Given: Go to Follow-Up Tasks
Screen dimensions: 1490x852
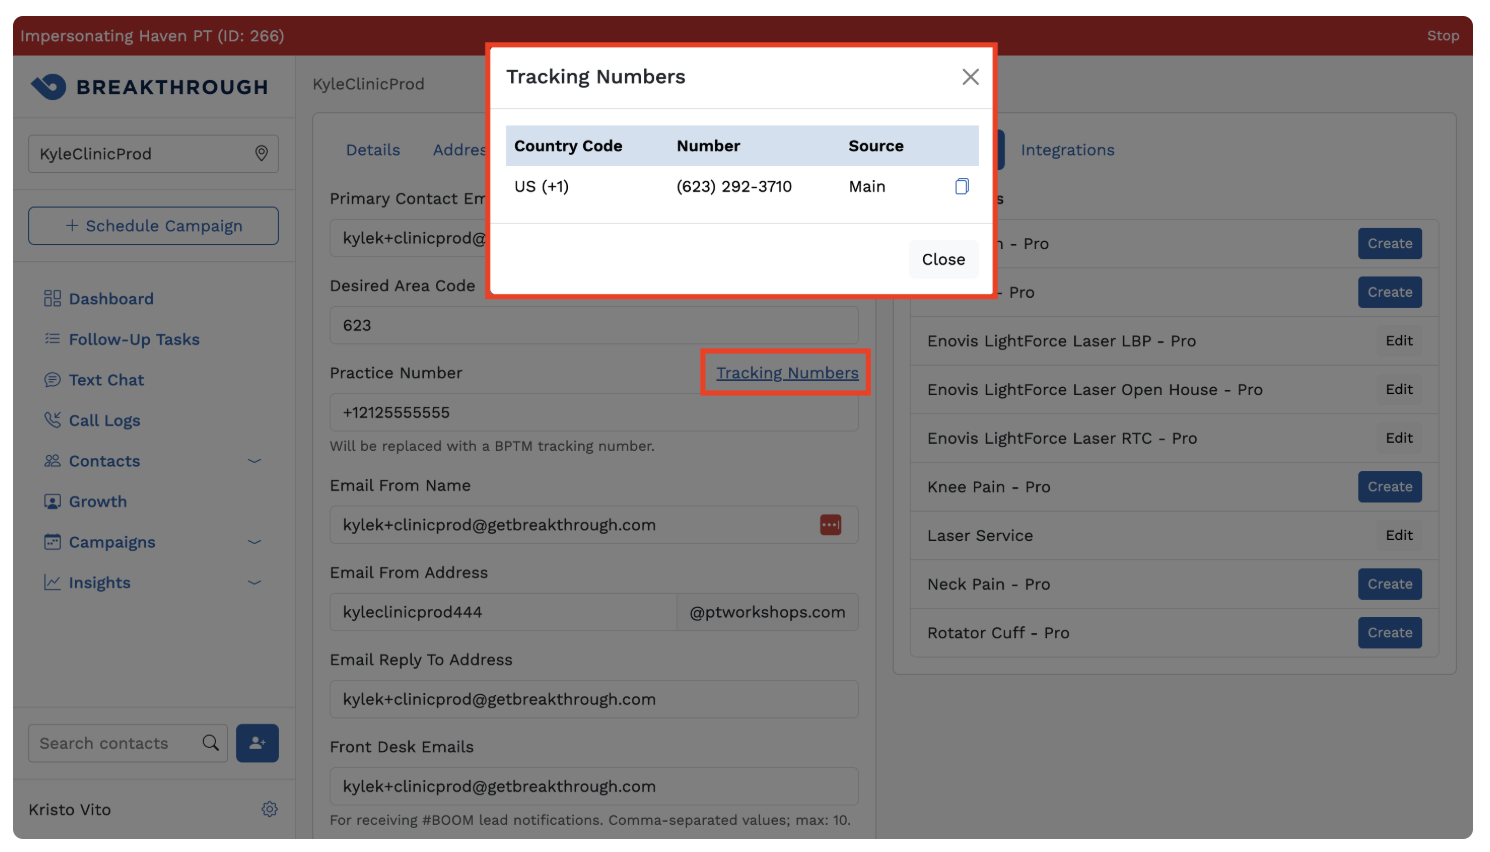Looking at the screenshot, I should [x=134, y=339].
